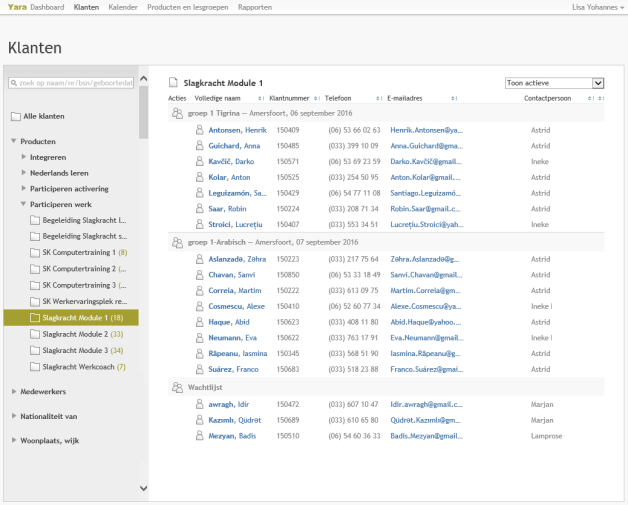Screen dimensions: 628x505
Task: Click the group icon for groep 1 Tigrina
Action: [x=177, y=114]
